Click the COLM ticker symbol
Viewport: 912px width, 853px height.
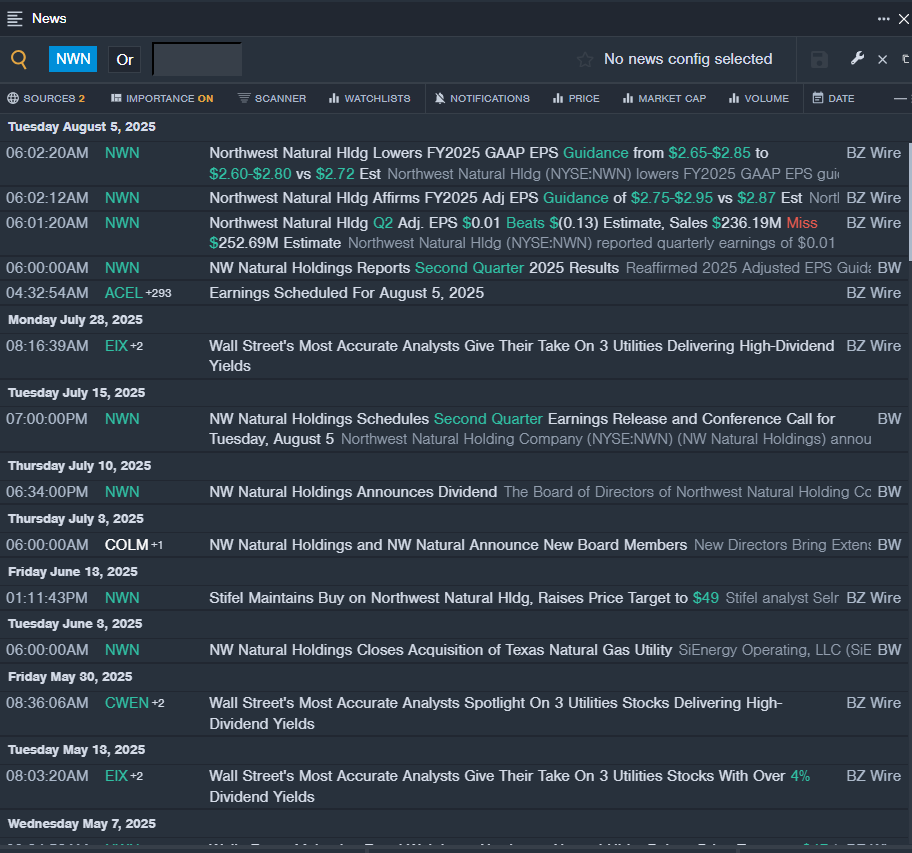click(x=126, y=545)
